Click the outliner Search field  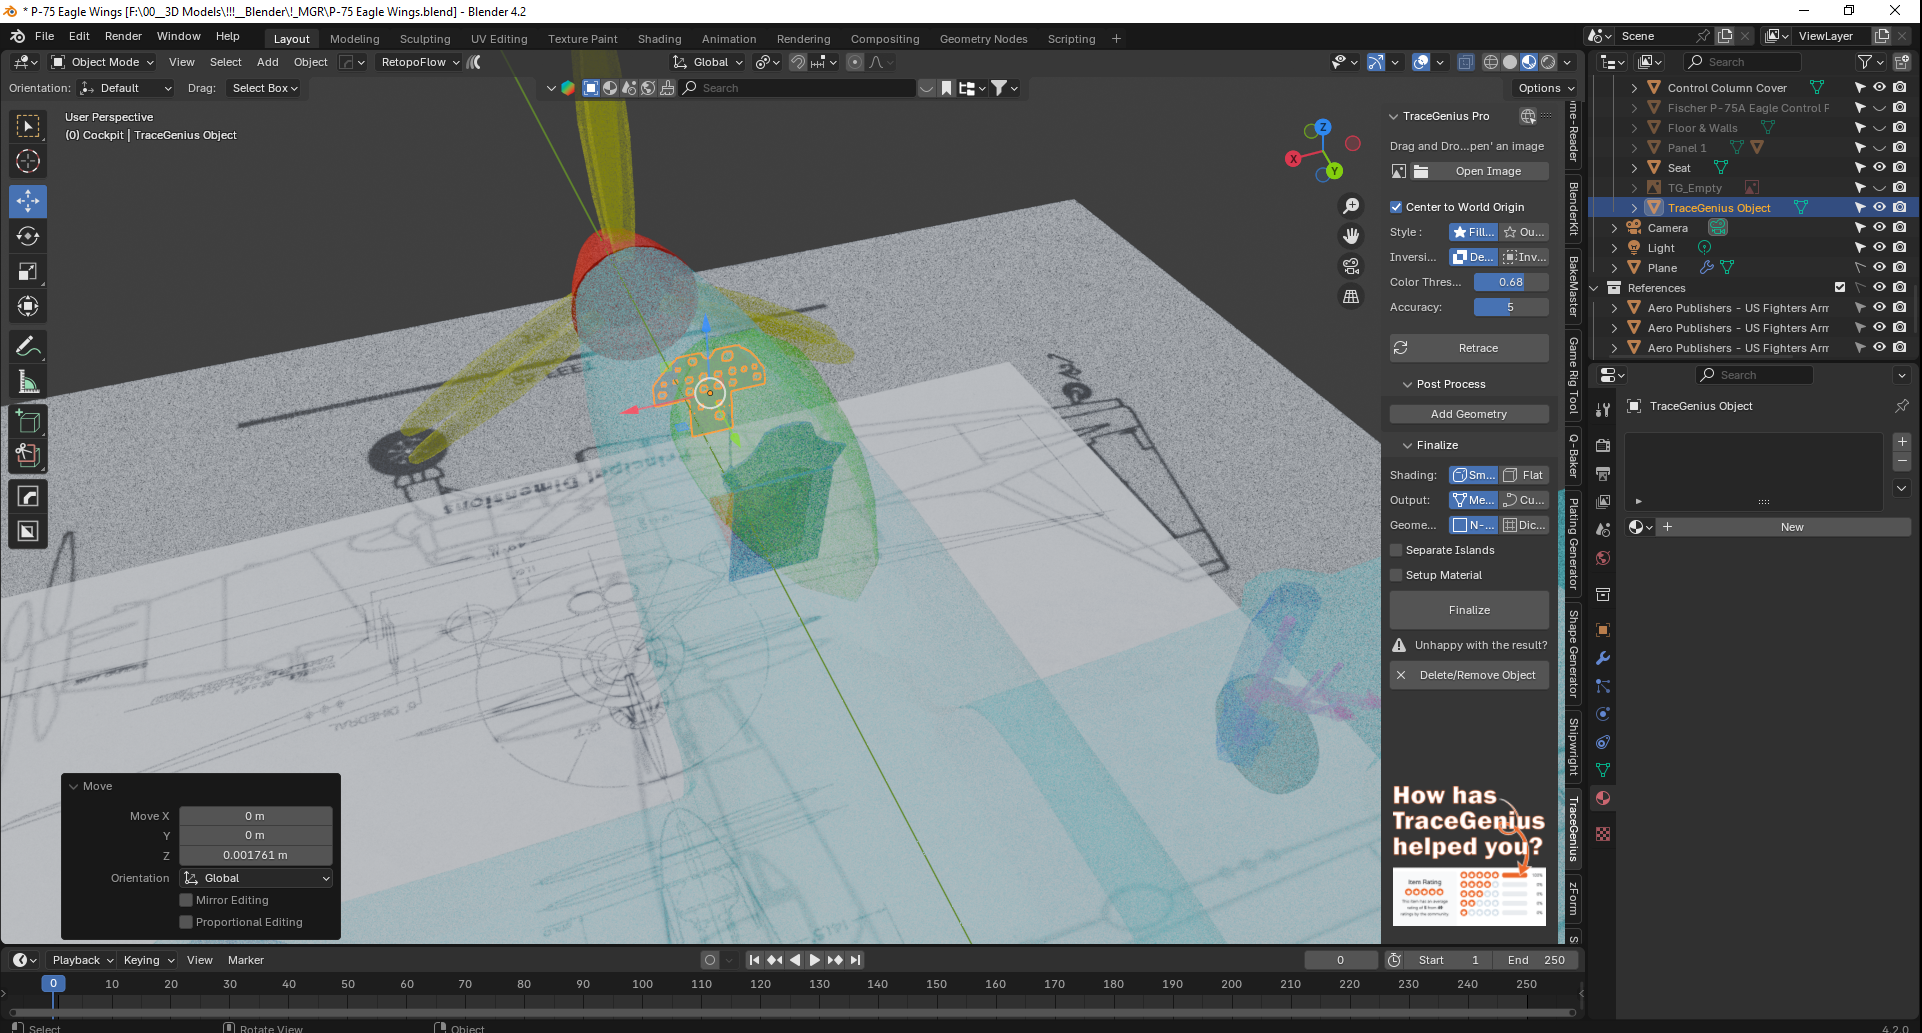click(x=1743, y=62)
